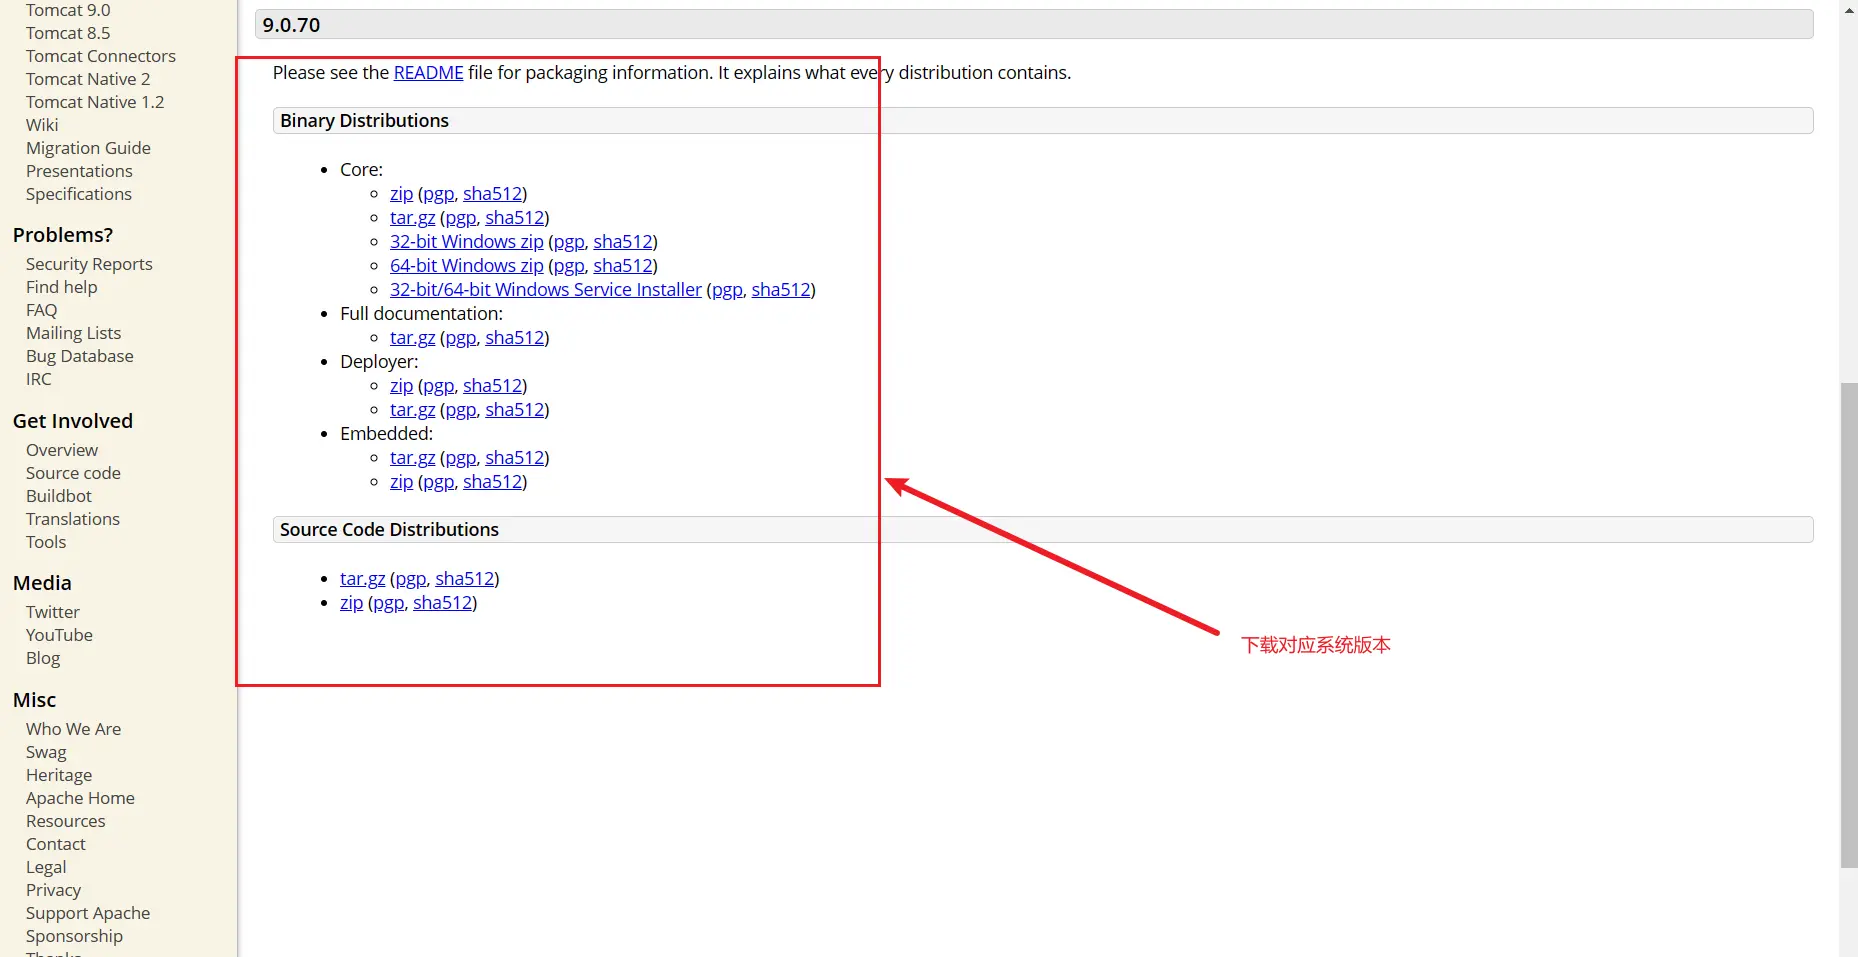Download the Deployer tar.gz
The height and width of the screenshot is (957, 1858).
click(412, 410)
